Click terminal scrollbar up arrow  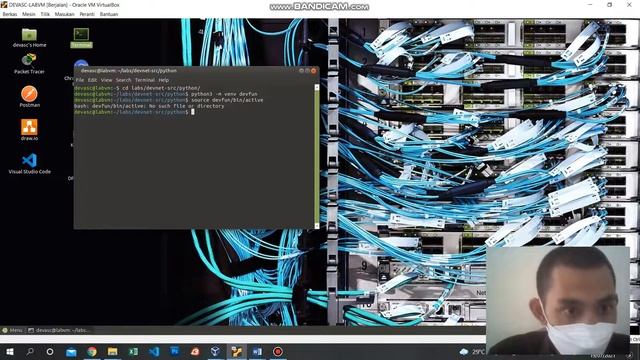coord(317,87)
